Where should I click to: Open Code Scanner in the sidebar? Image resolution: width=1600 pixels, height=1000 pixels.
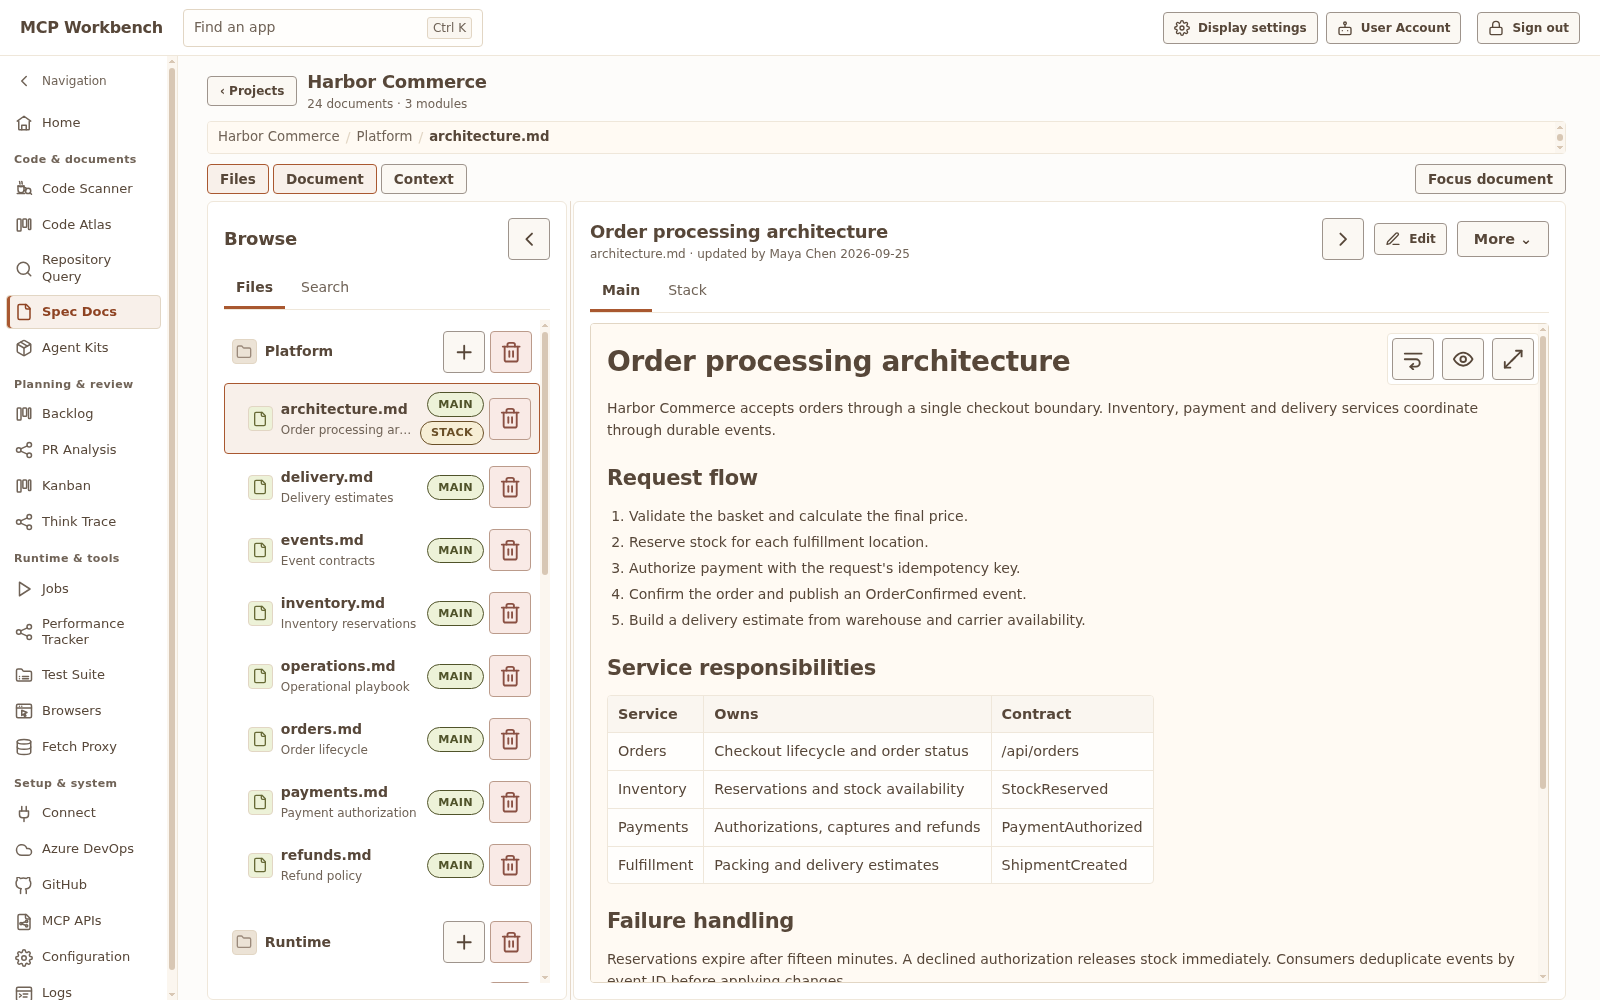(x=84, y=188)
